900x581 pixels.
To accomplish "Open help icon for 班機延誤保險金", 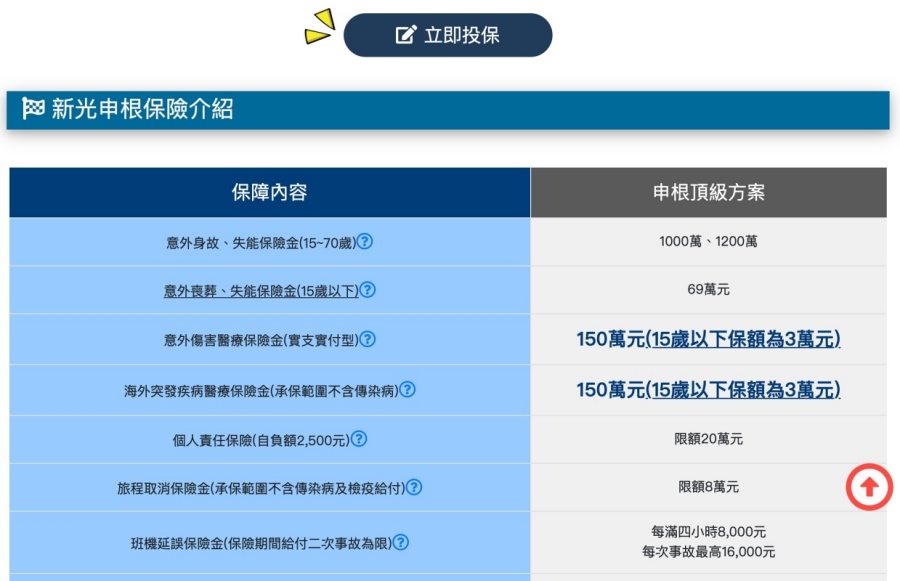I will click(x=401, y=542).
